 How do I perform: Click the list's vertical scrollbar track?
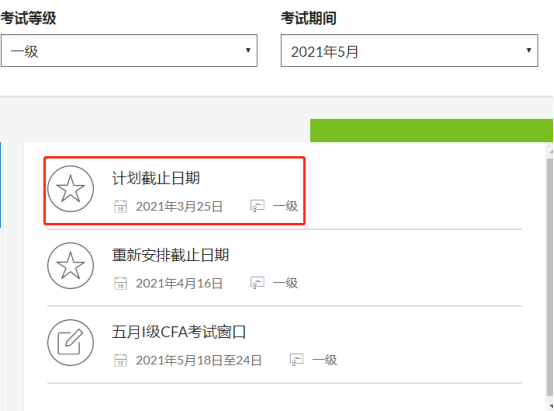pos(550,276)
